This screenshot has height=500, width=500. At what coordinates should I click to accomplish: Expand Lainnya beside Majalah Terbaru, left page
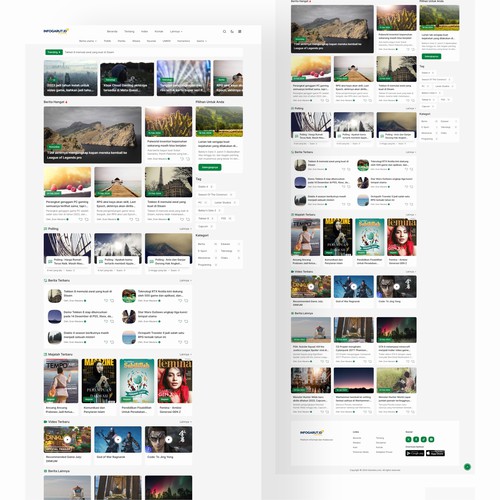(x=185, y=354)
